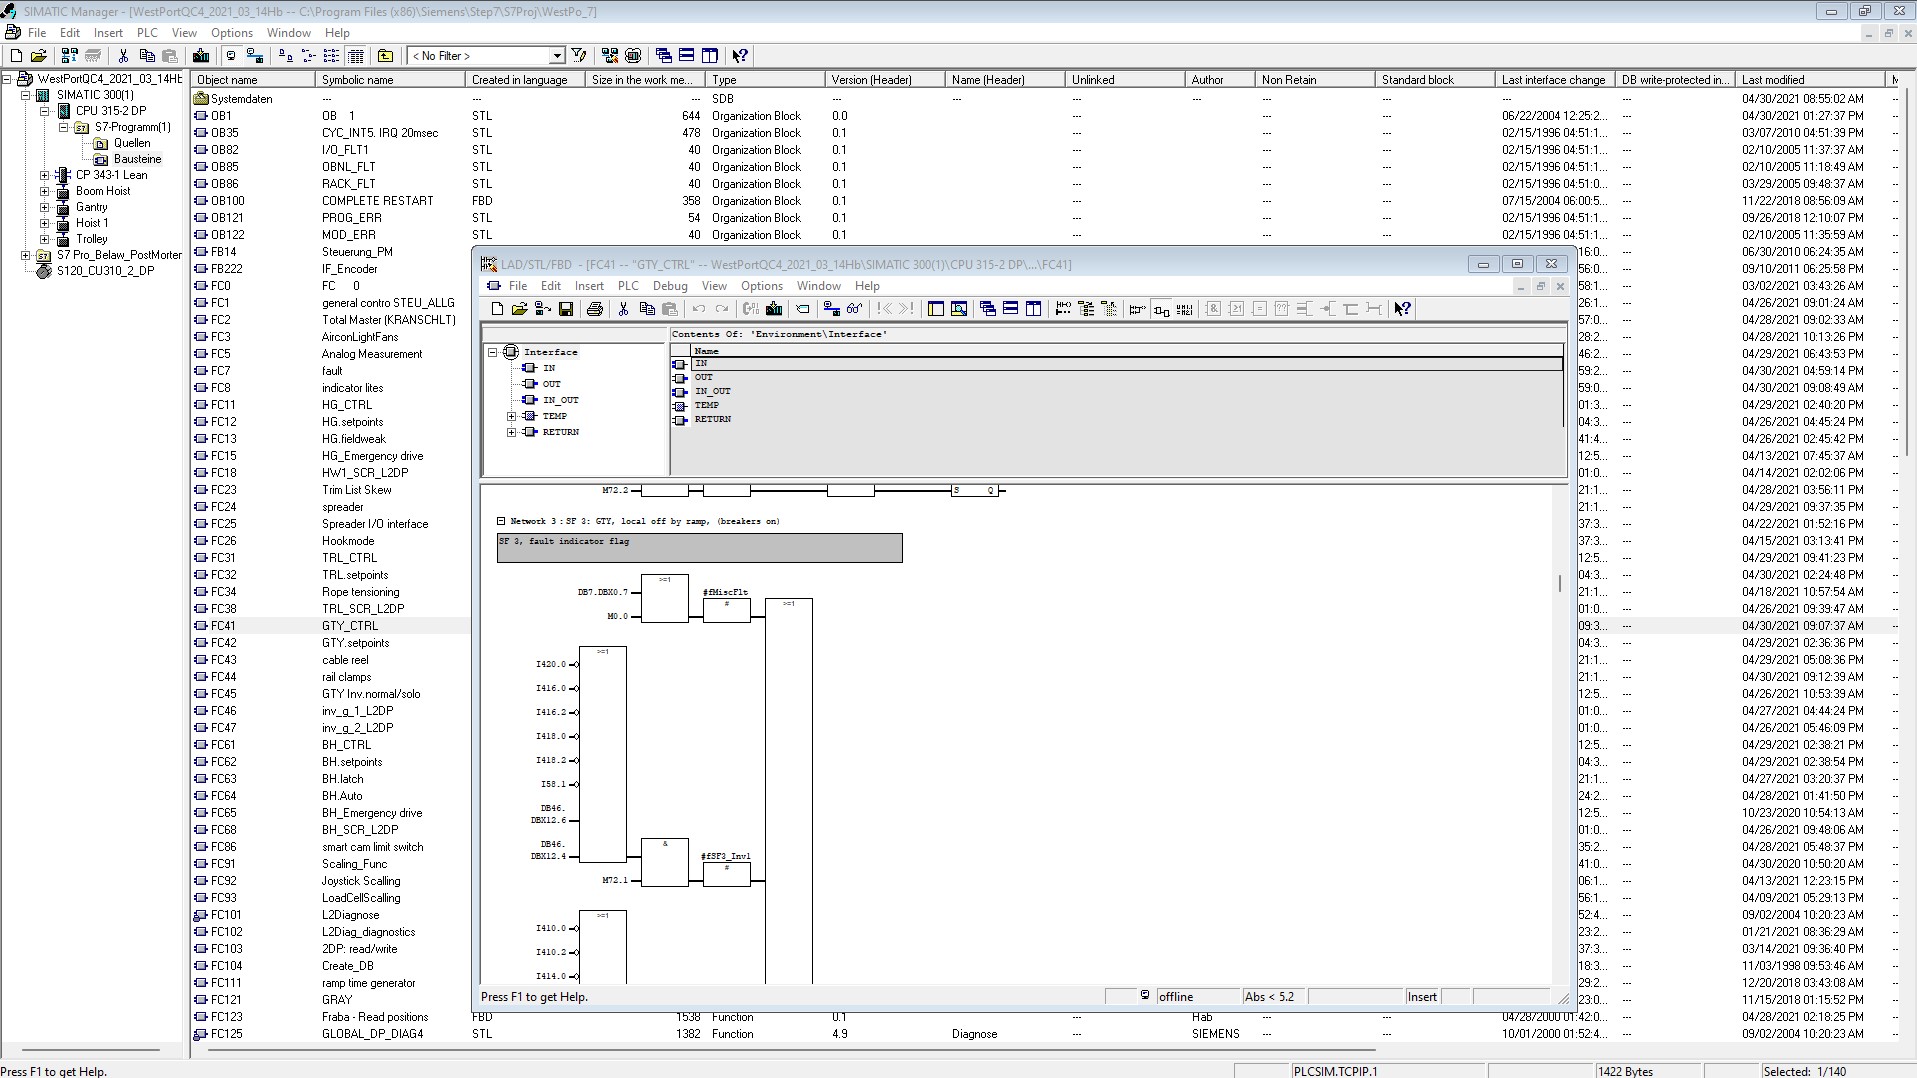1917x1078 pixels.
Task: Click the Accessible Nodes icon in main toolbar
Action: (69, 56)
